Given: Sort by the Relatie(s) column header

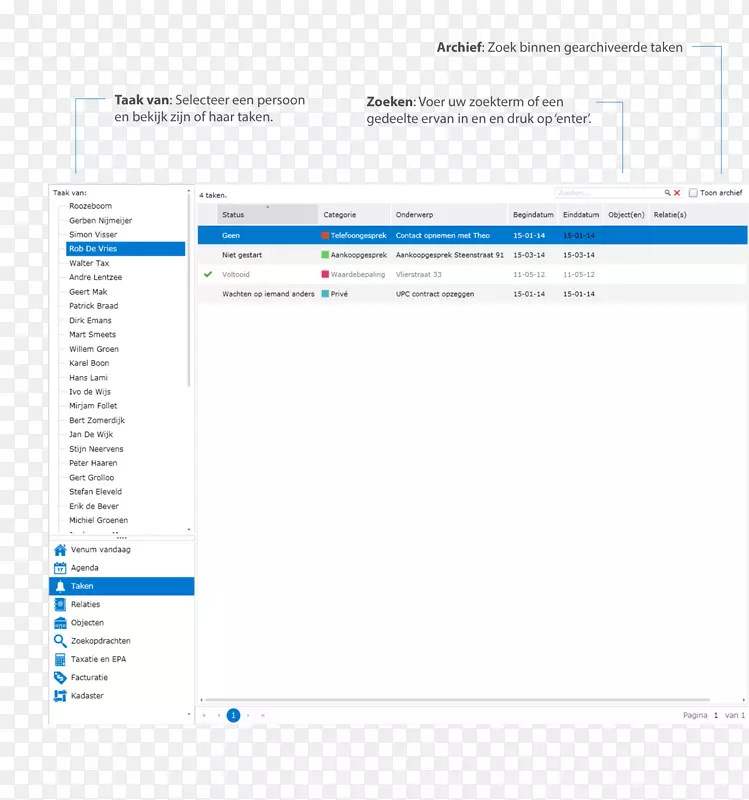Looking at the screenshot, I should coord(670,215).
